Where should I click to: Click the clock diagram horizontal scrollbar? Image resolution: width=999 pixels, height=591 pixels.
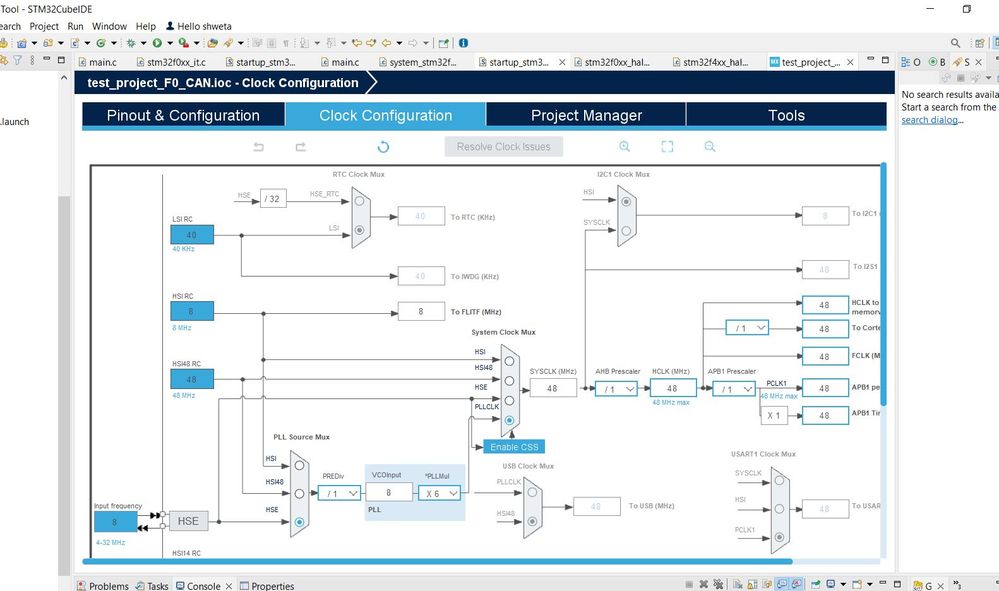(x=438, y=562)
